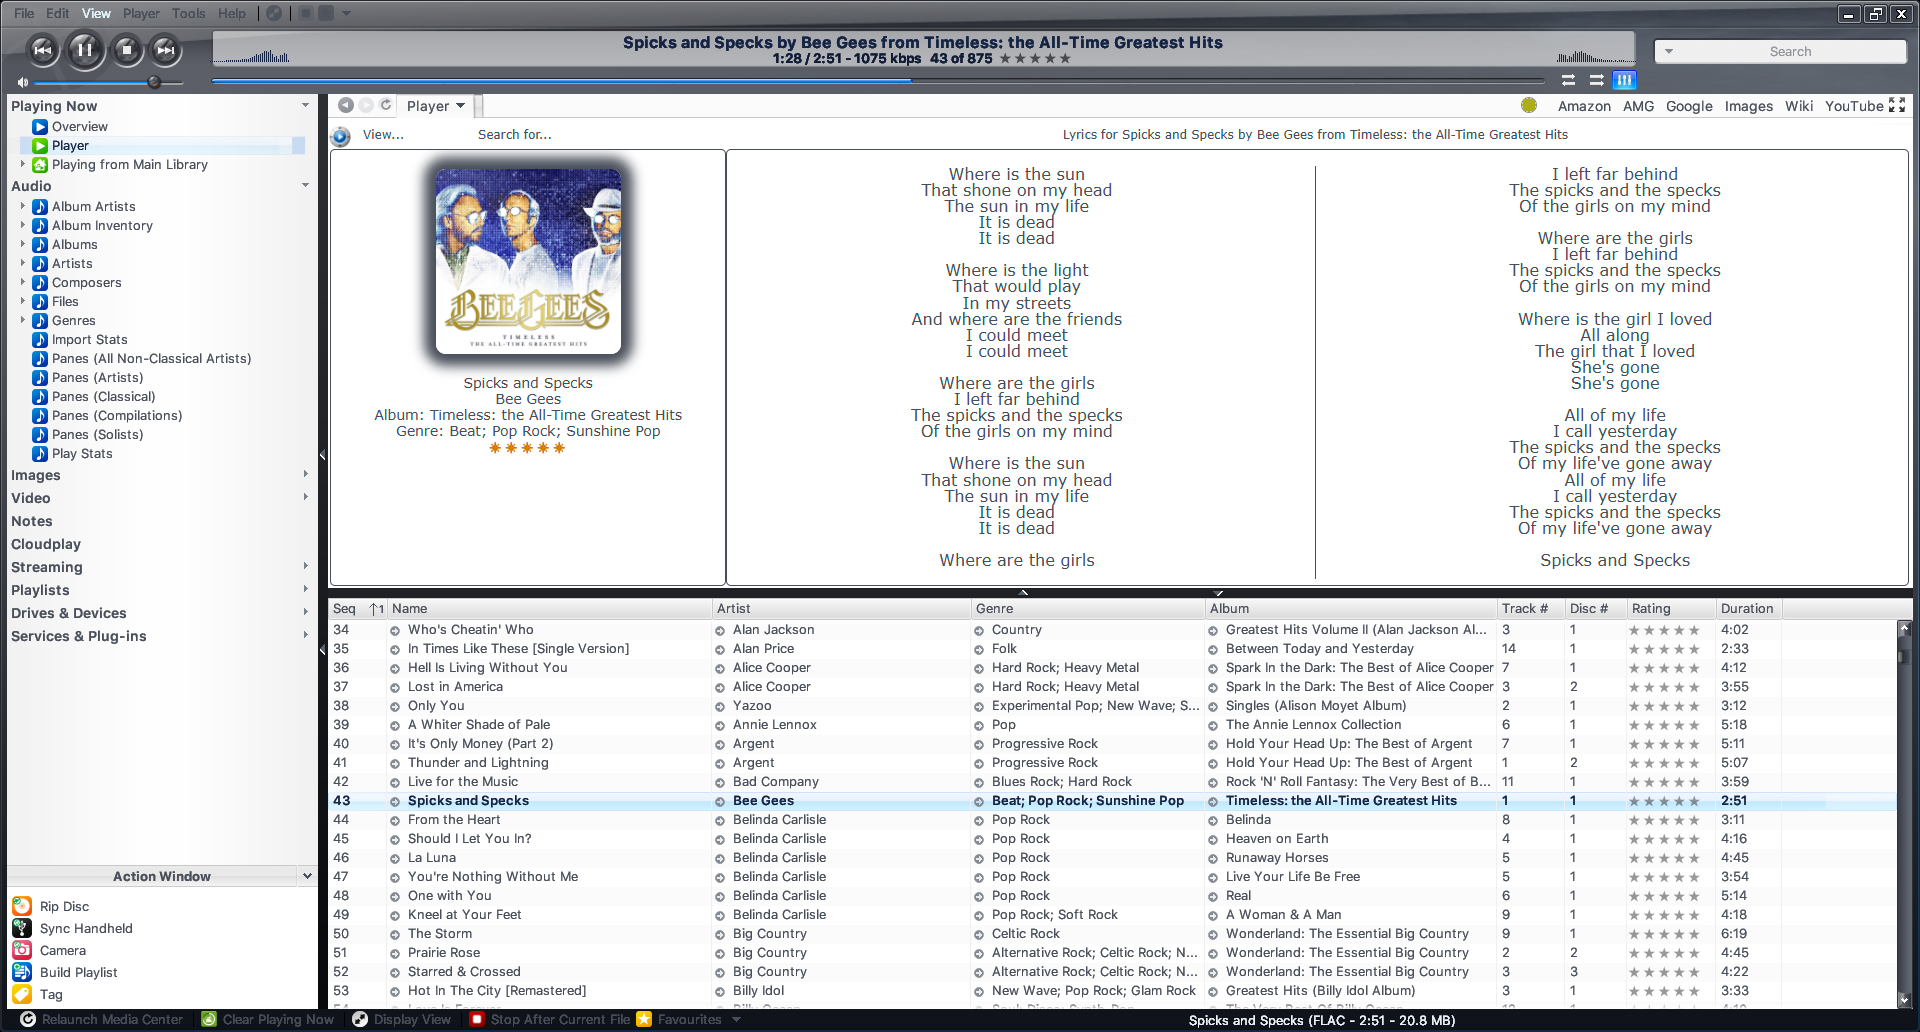The height and width of the screenshot is (1032, 1920).
Task: Sort the list by the Artist column
Action: coord(841,608)
